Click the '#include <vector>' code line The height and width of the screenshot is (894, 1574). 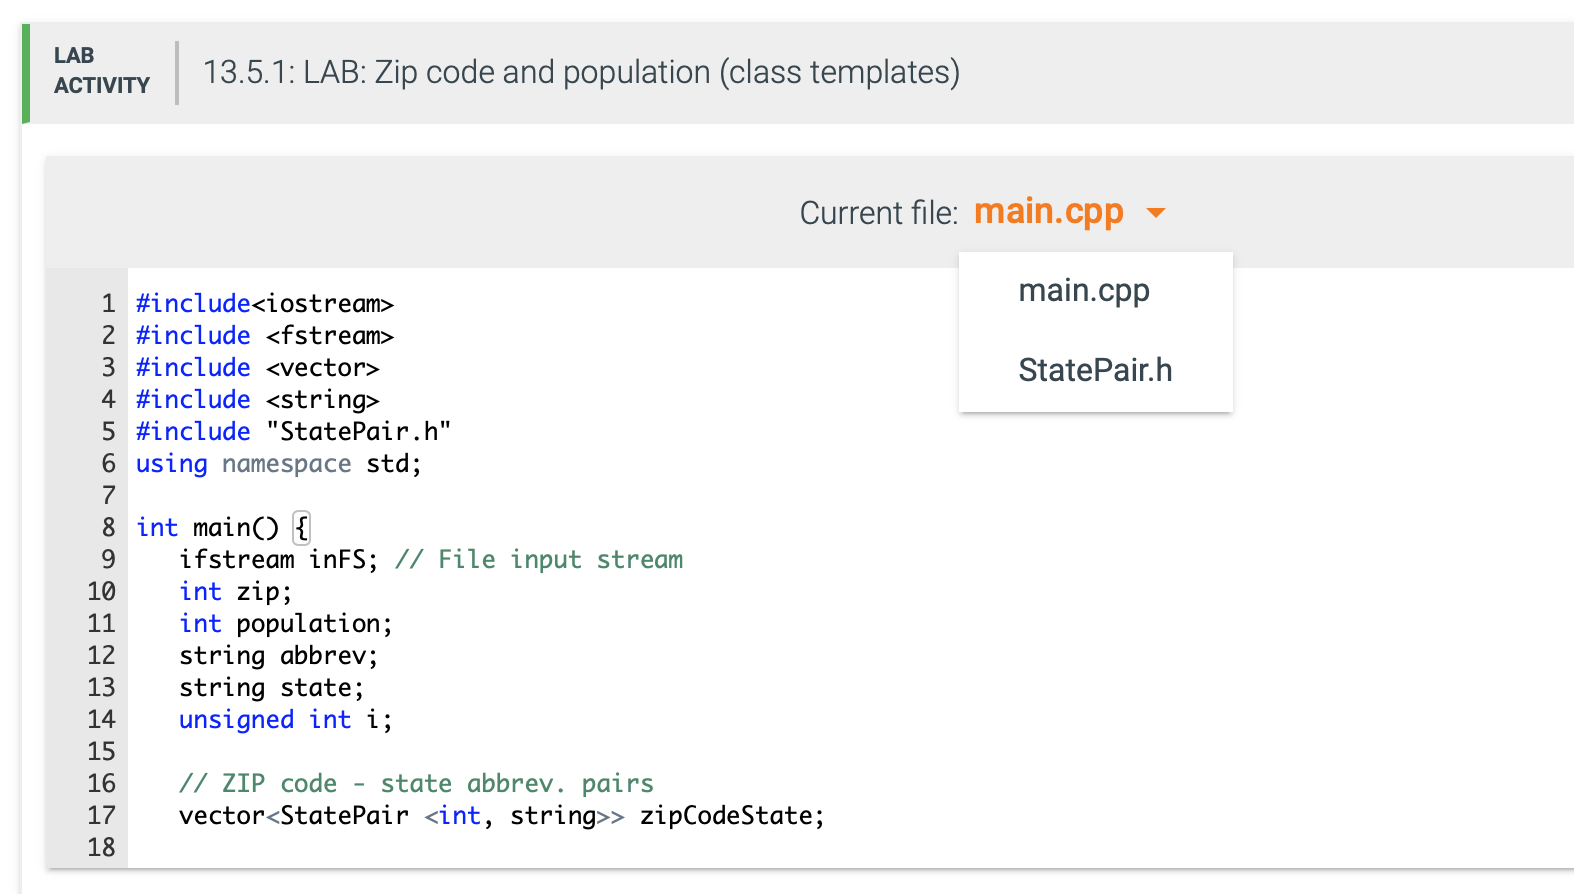point(258,367)
